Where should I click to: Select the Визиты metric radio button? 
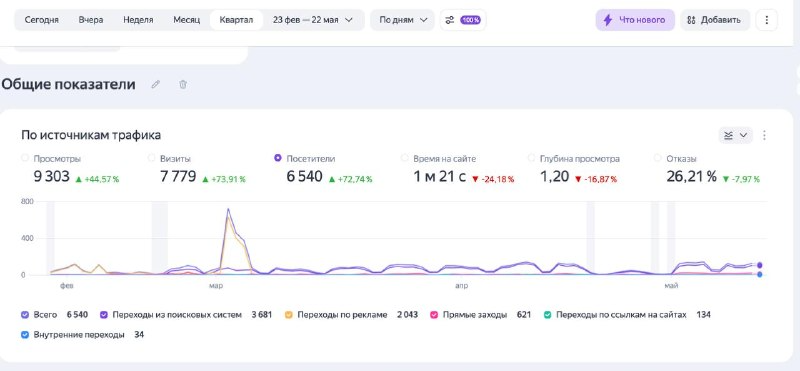click(151, 158)
